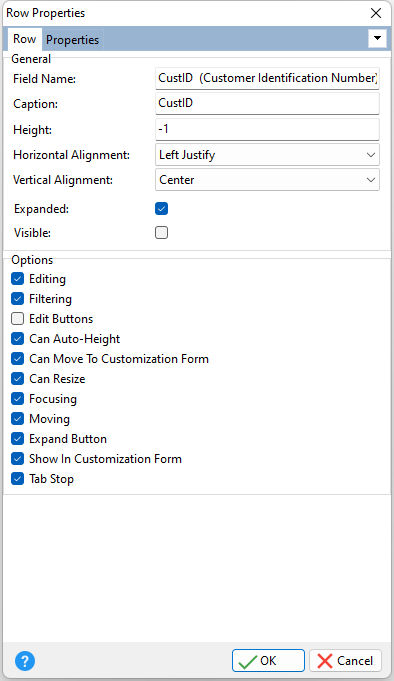The height and width of the screenshot is (681, 394).
Task: Click the Cancel button
Action: pos(345,661)
